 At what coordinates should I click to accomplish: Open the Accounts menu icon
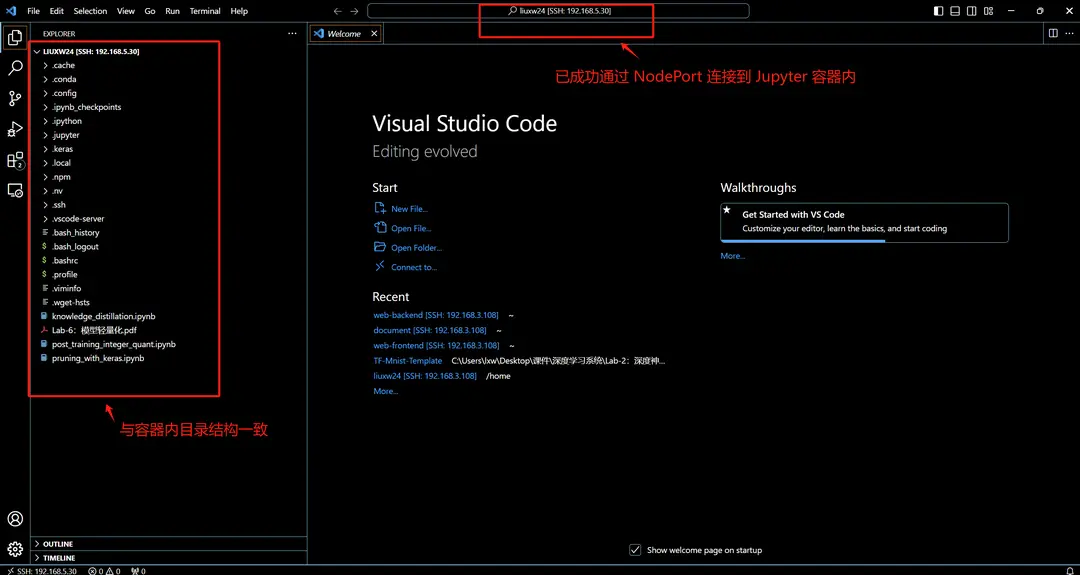tap(14, 519)
